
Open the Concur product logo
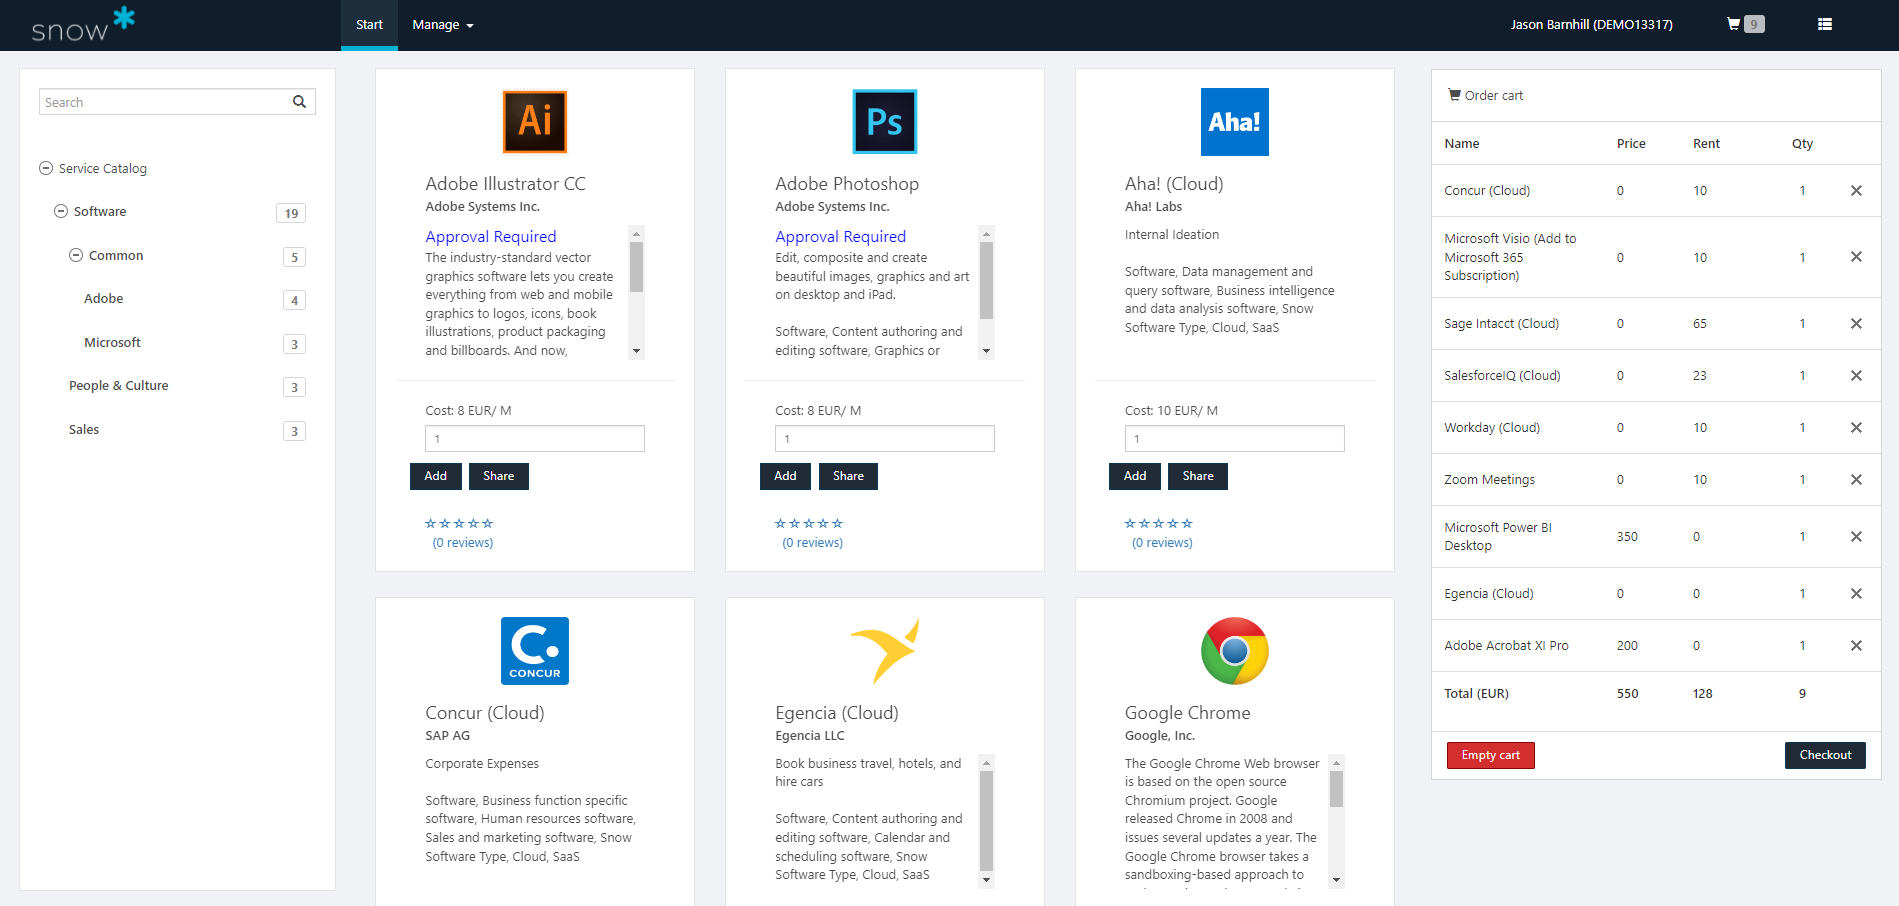coord(535,651)
